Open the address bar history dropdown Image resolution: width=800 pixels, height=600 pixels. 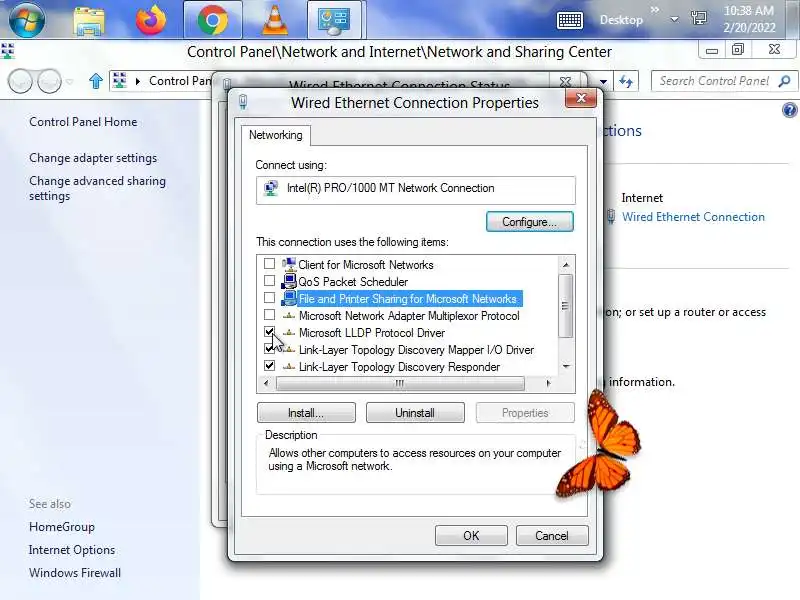coord(603,81)
